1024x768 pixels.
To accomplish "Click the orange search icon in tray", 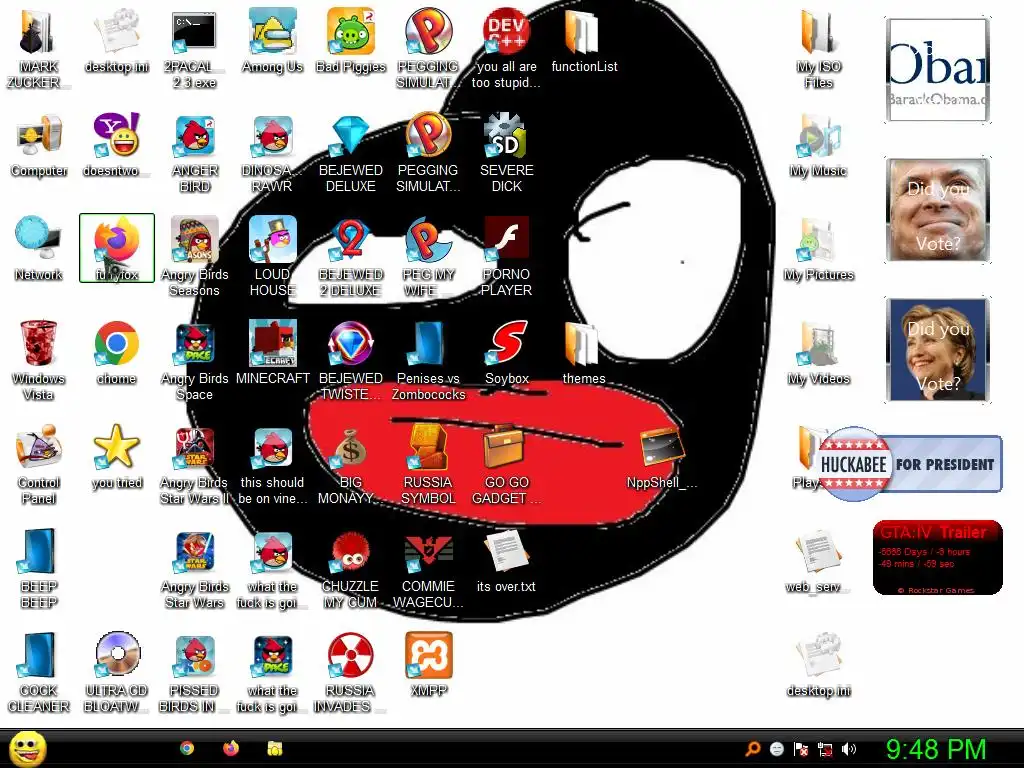I will (x=753, y=748).
